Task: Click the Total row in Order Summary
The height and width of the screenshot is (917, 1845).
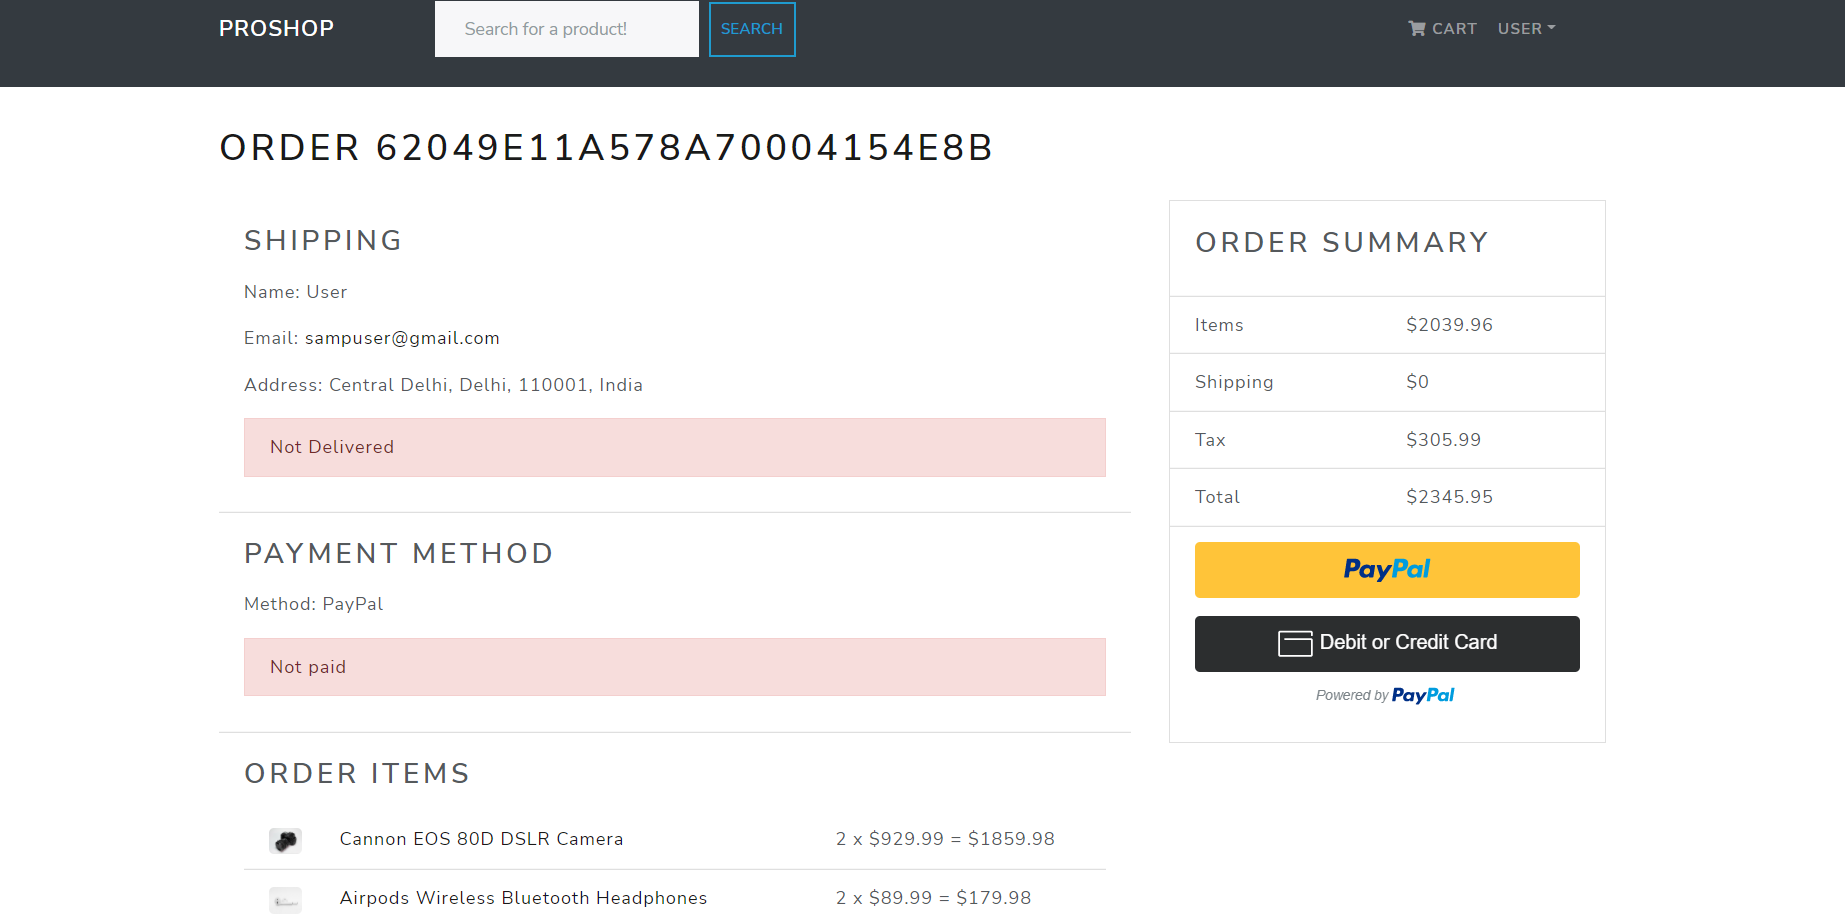Action: coord(1386,497)
